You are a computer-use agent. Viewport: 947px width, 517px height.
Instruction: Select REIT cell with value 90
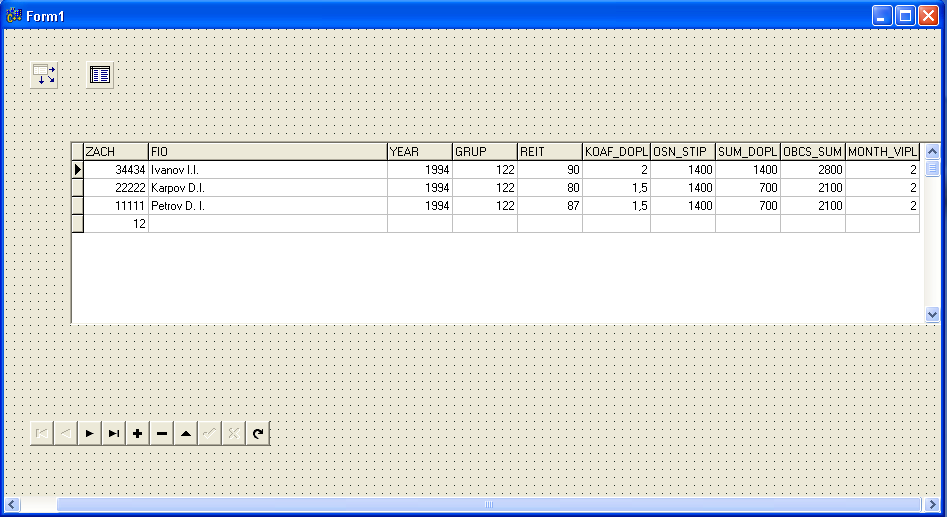pyautogui.click(x=550, y=170)
